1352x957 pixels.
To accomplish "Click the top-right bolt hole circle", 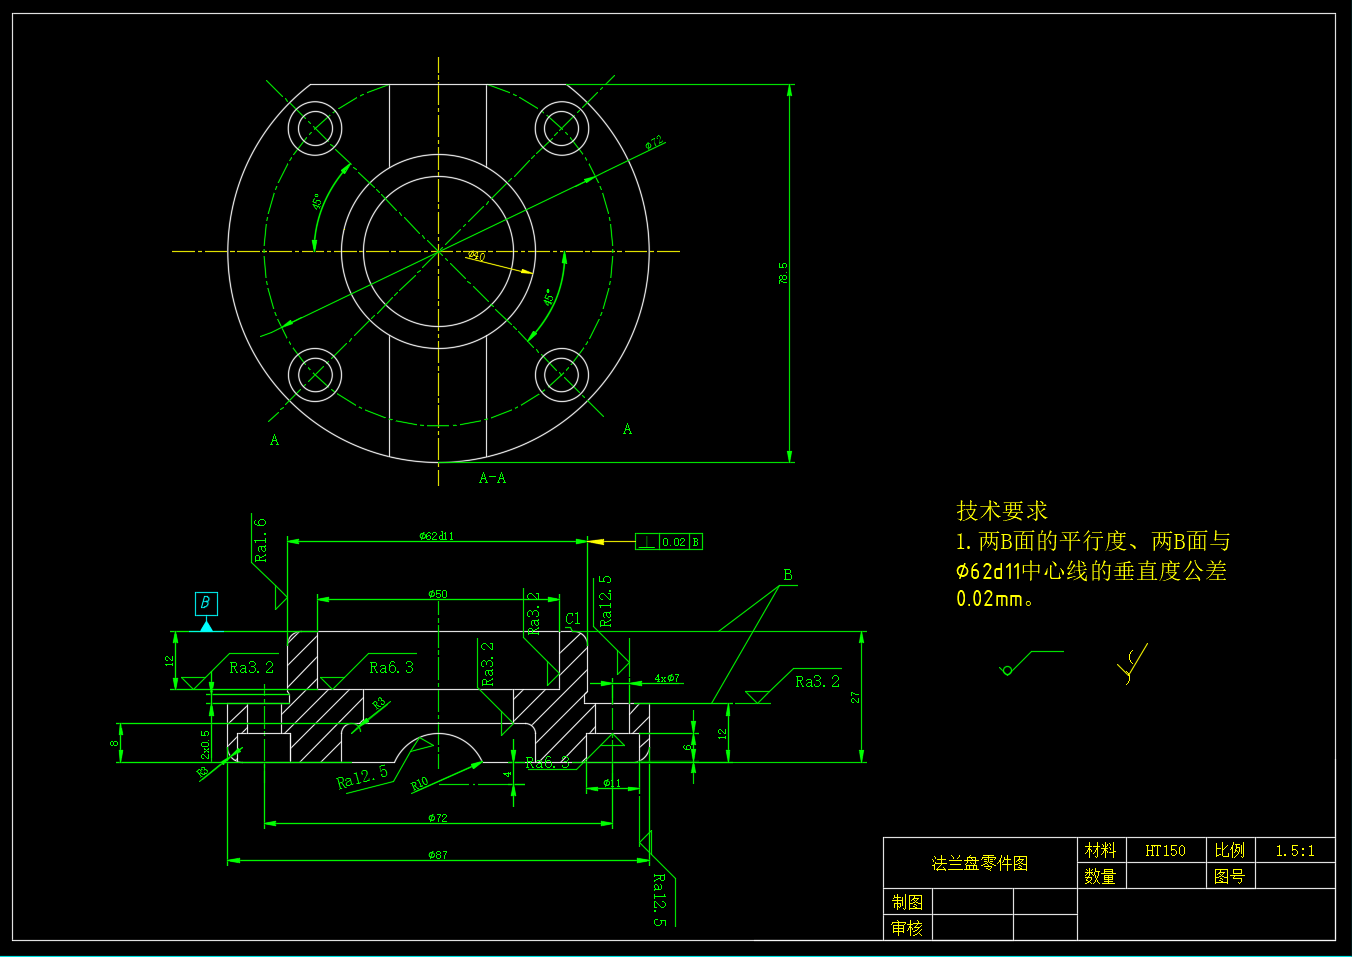I will 562,129.
